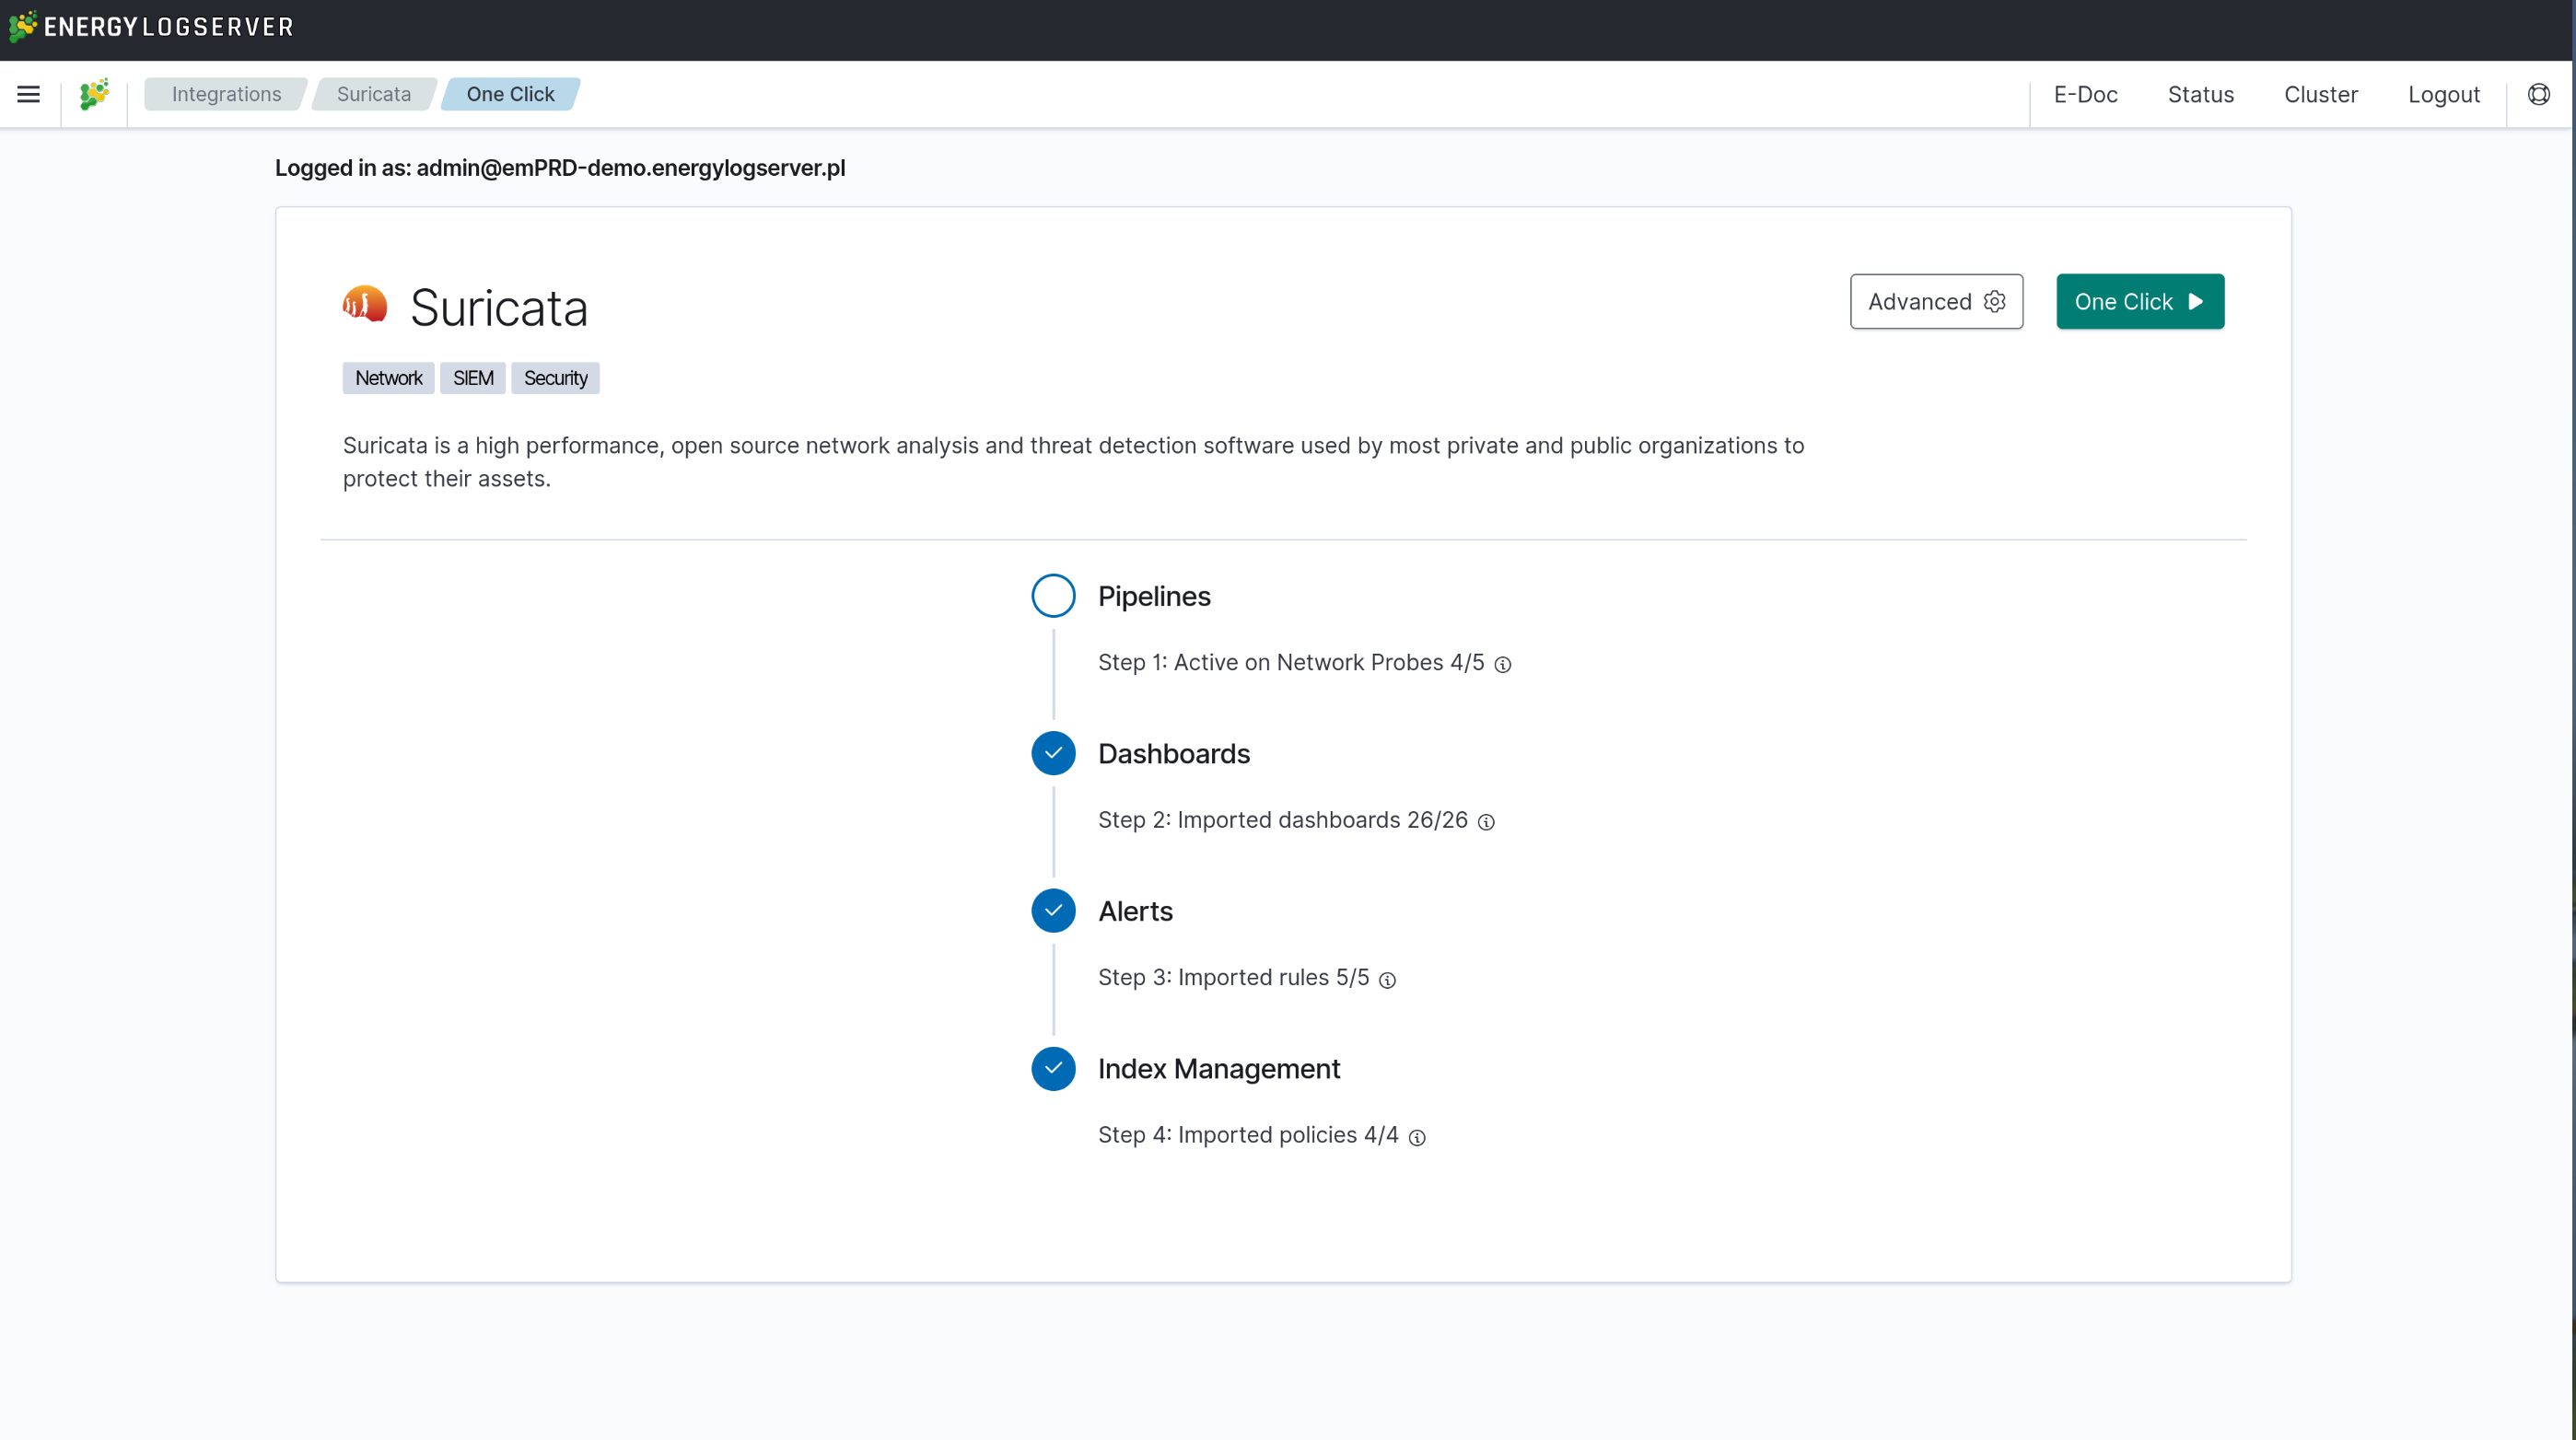
Task: Click the Suricata logo icon
Action: 365,304
